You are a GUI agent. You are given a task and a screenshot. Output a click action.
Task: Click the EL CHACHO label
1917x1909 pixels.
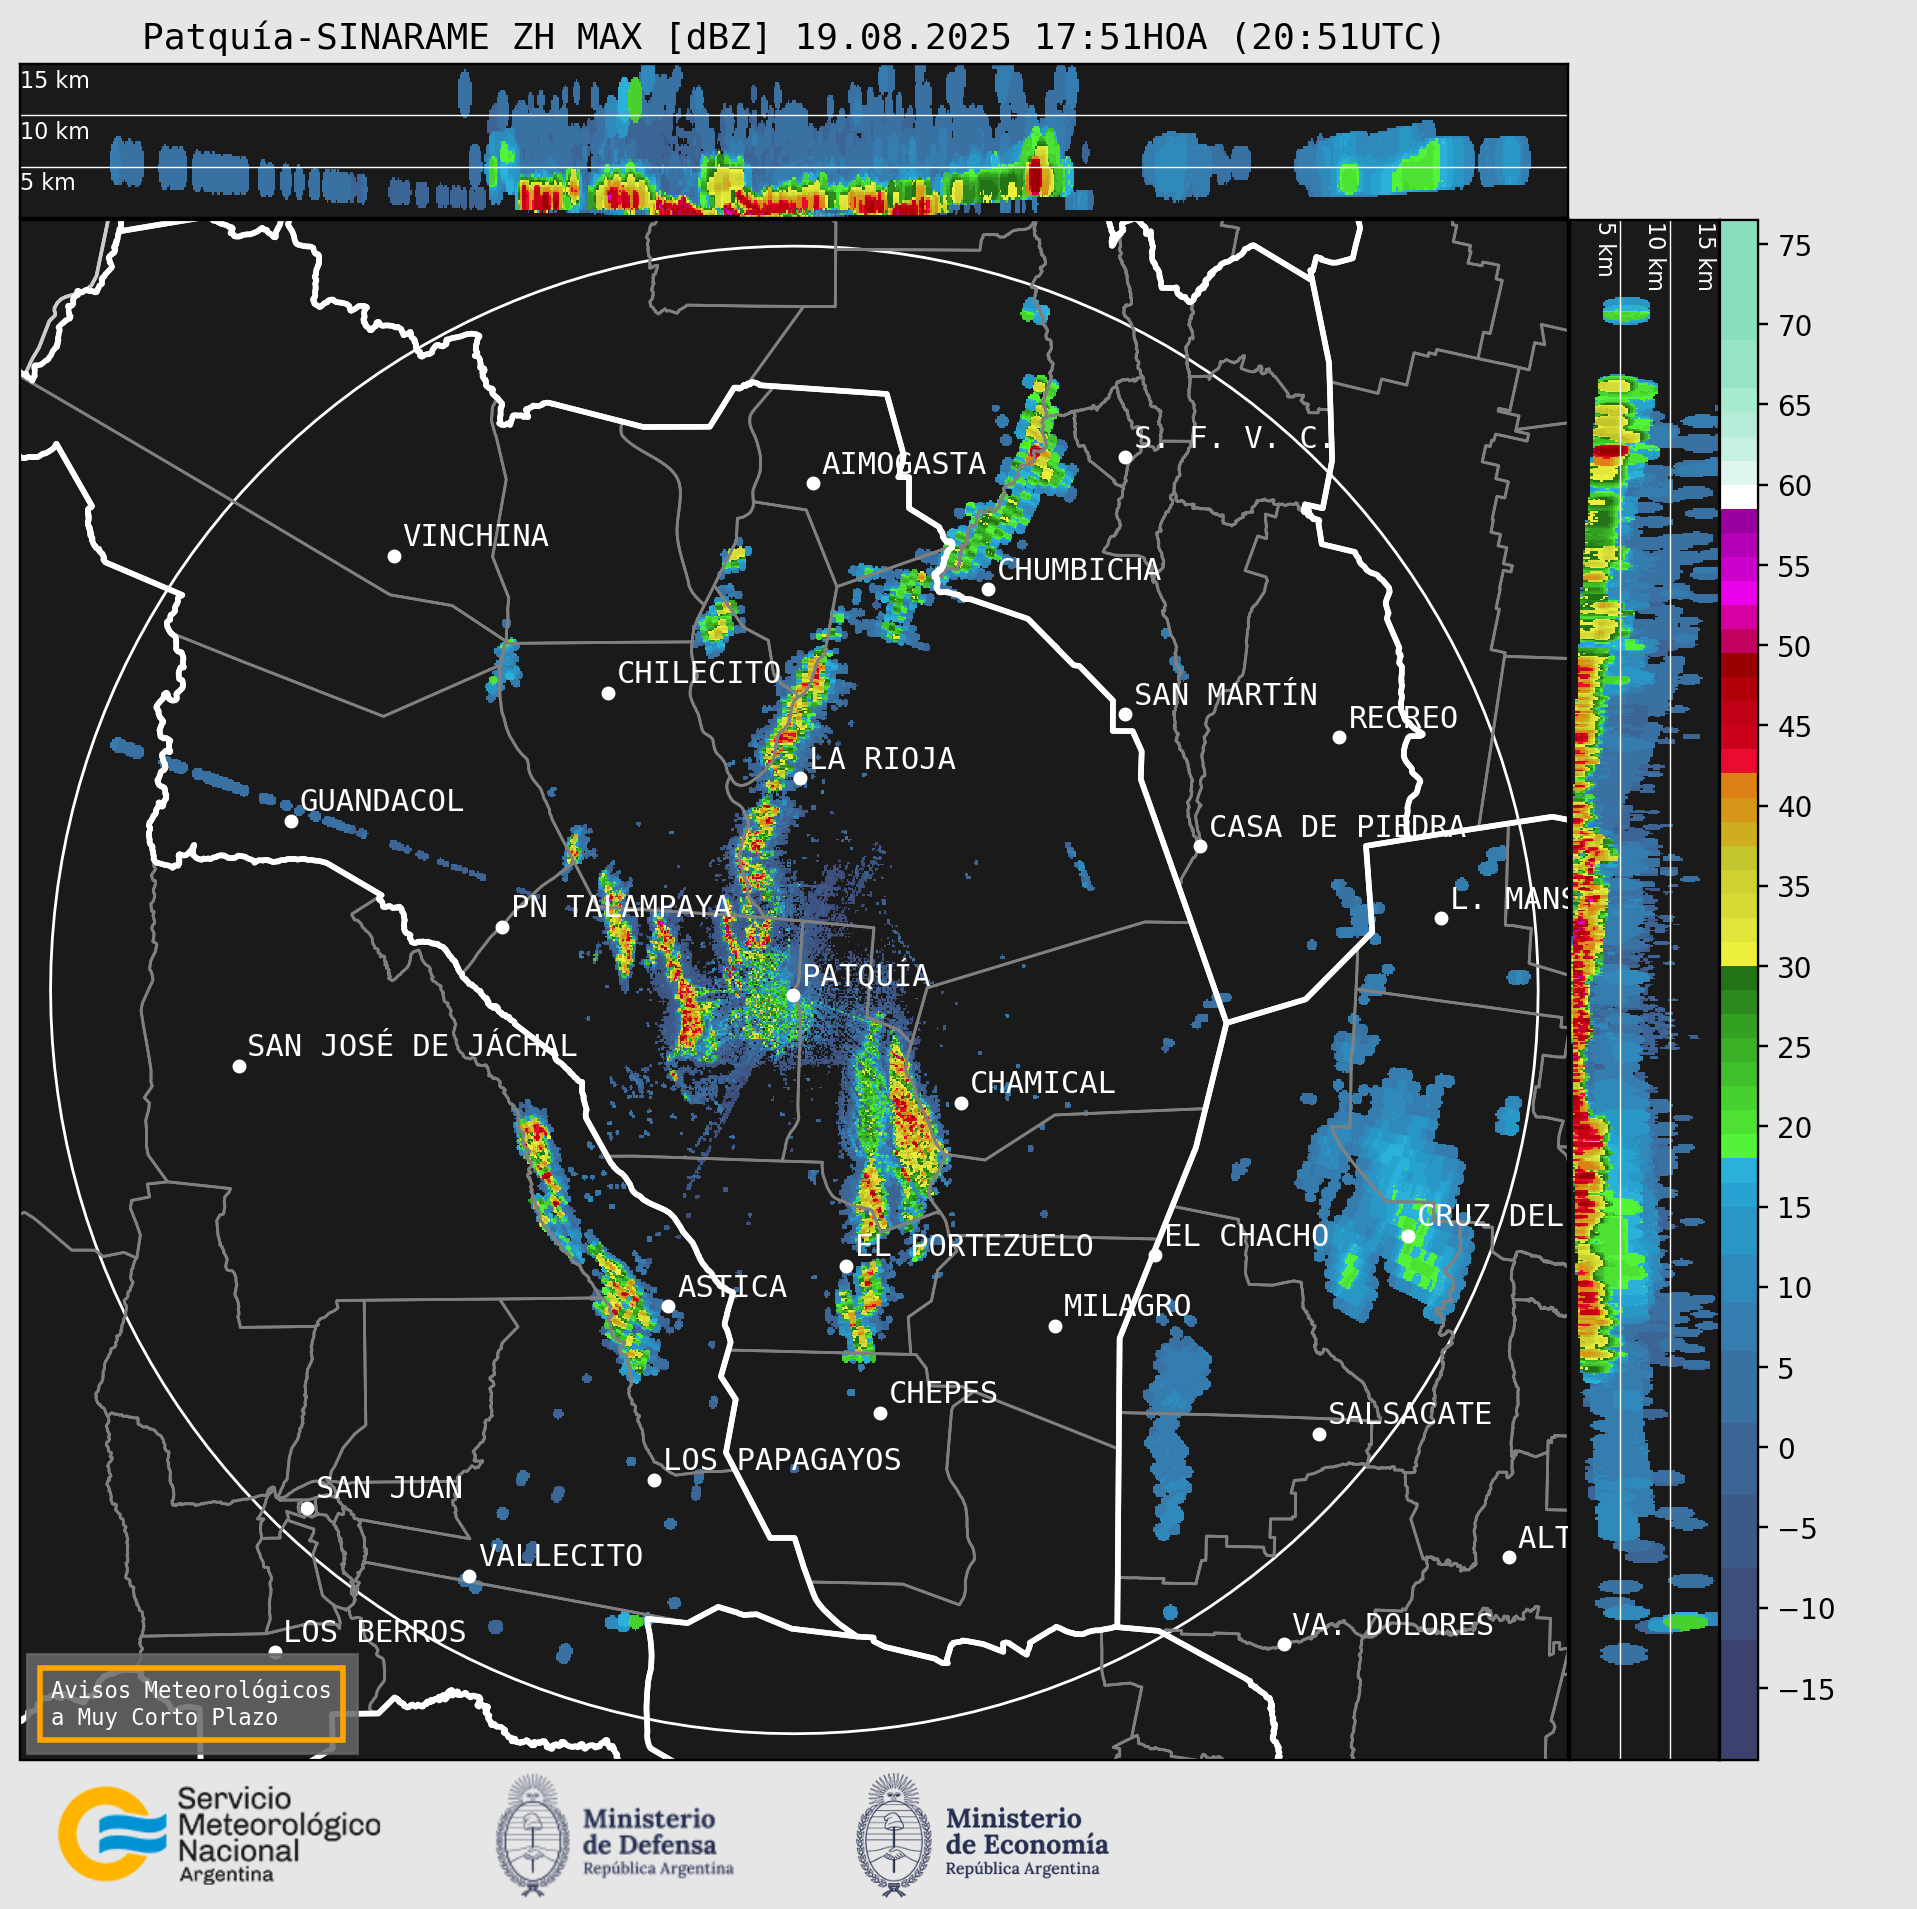[x=1246, y=1236]
